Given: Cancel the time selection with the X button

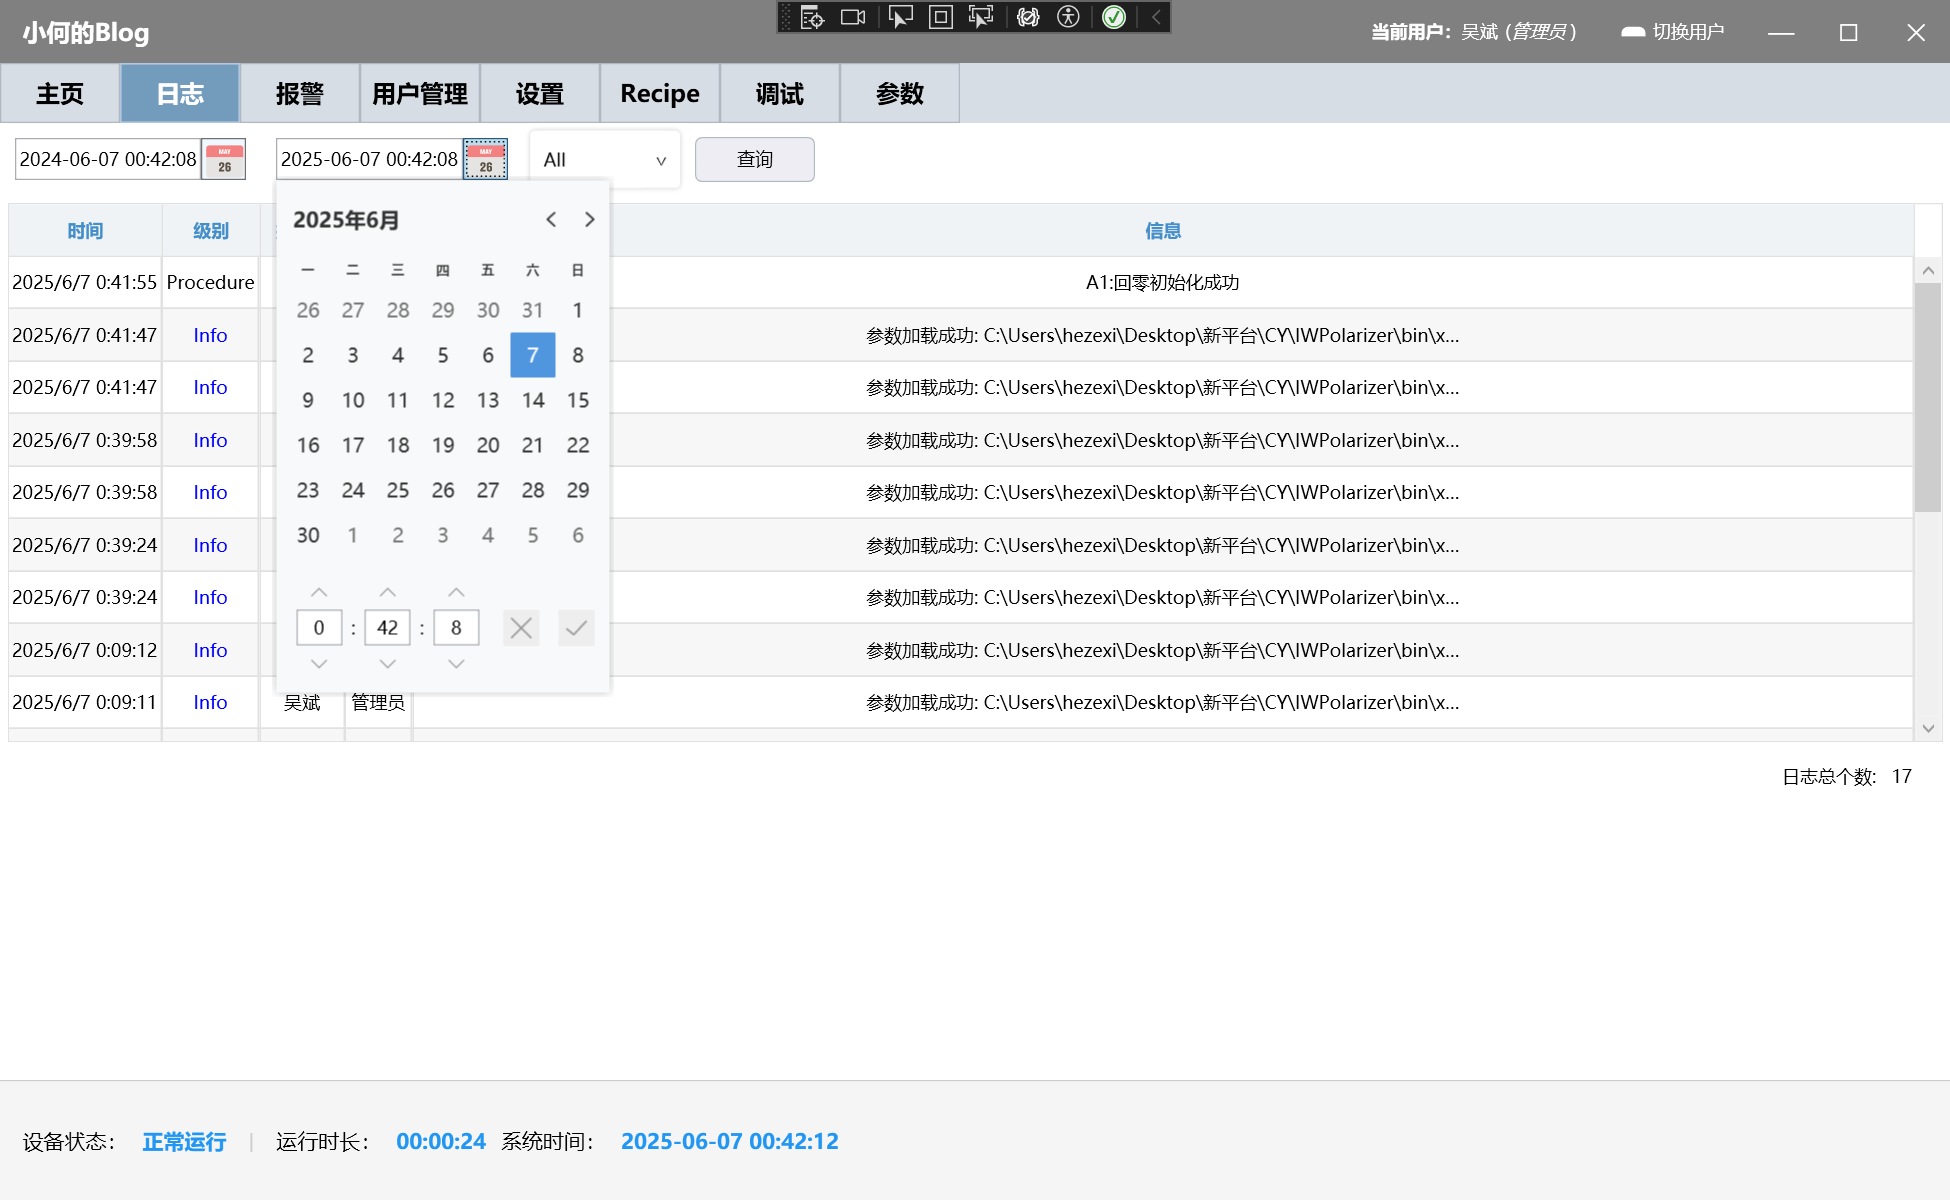Looking at the screenshot, I should pyautogui.click(x=521, y=628).
